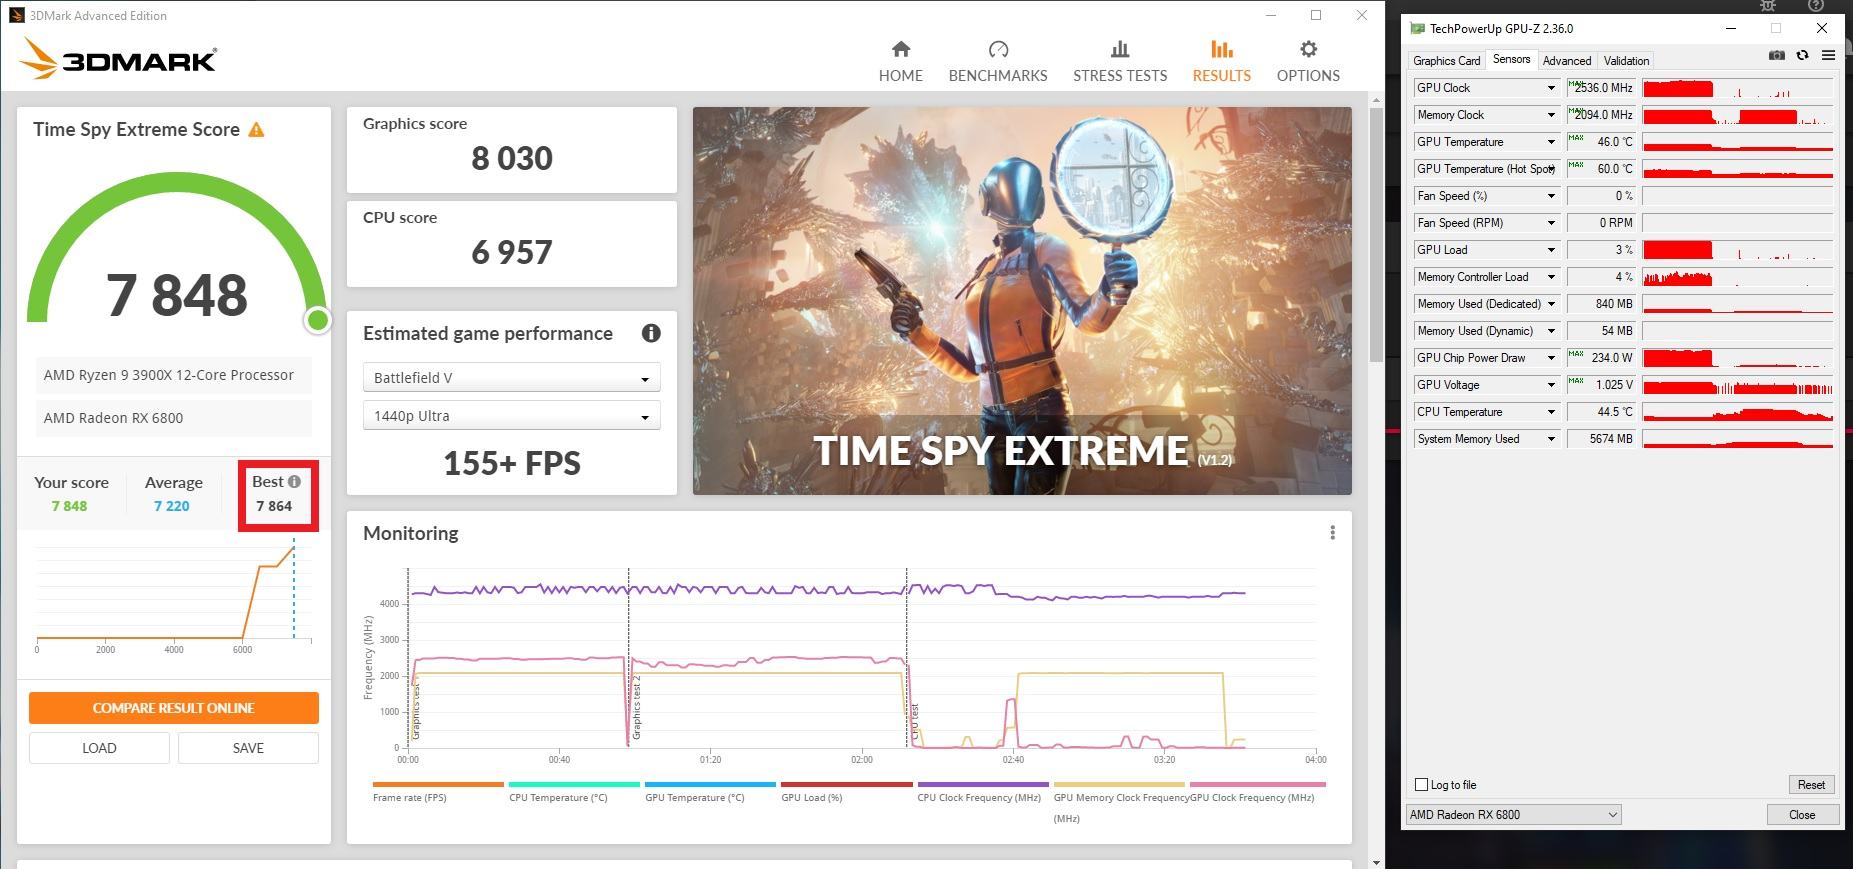
Task: Click the SAVE button
Action: [248, 748]
